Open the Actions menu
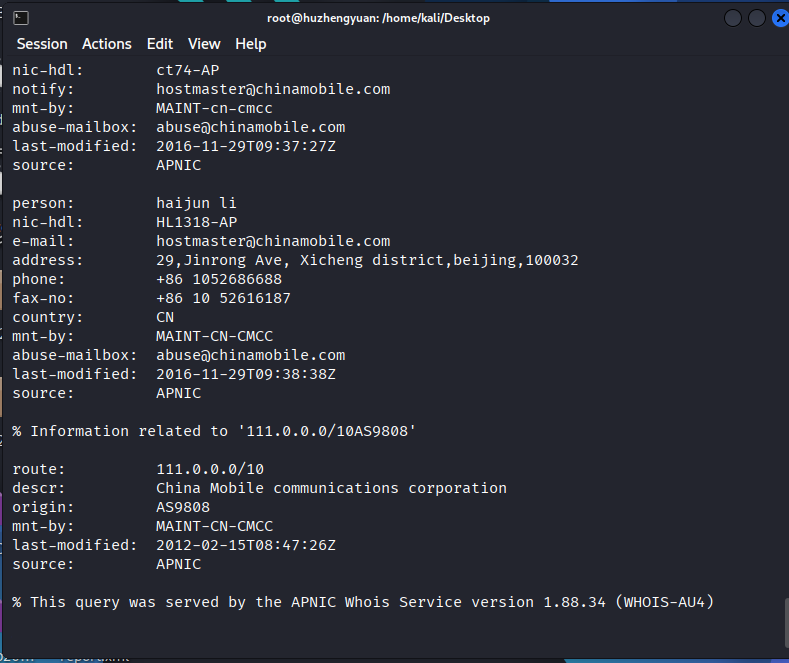 click(x=107, y=44)
